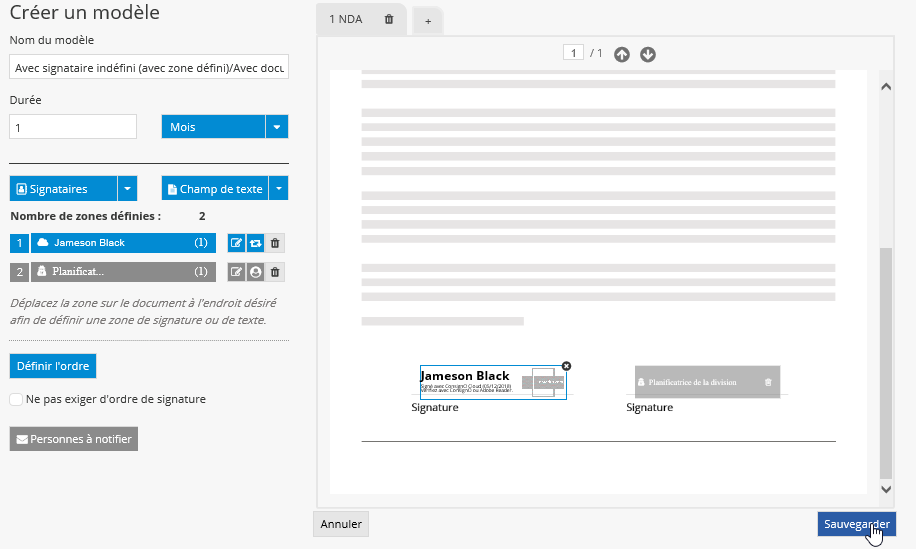Go to previous page with up arrow
The width and height of the screenshot is (916, 549).
tap(622, 54)
